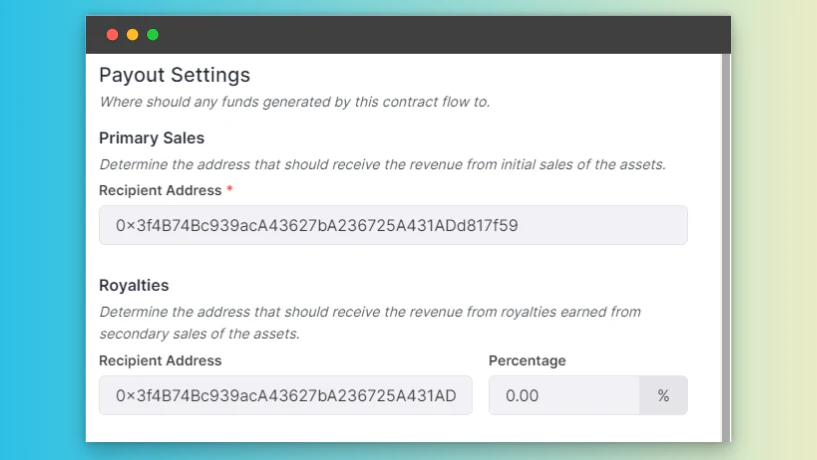Click the Royalties recipient address field
This screenshot has height=460, width=817.
click(x=286, y=395)
